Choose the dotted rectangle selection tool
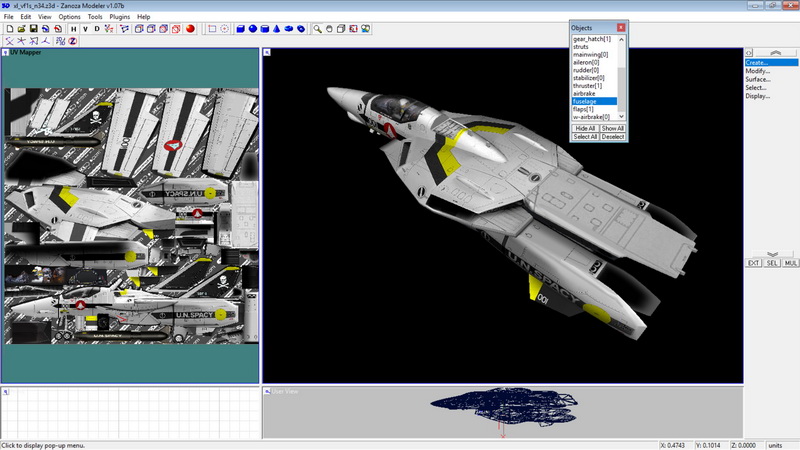 (212, 29)
